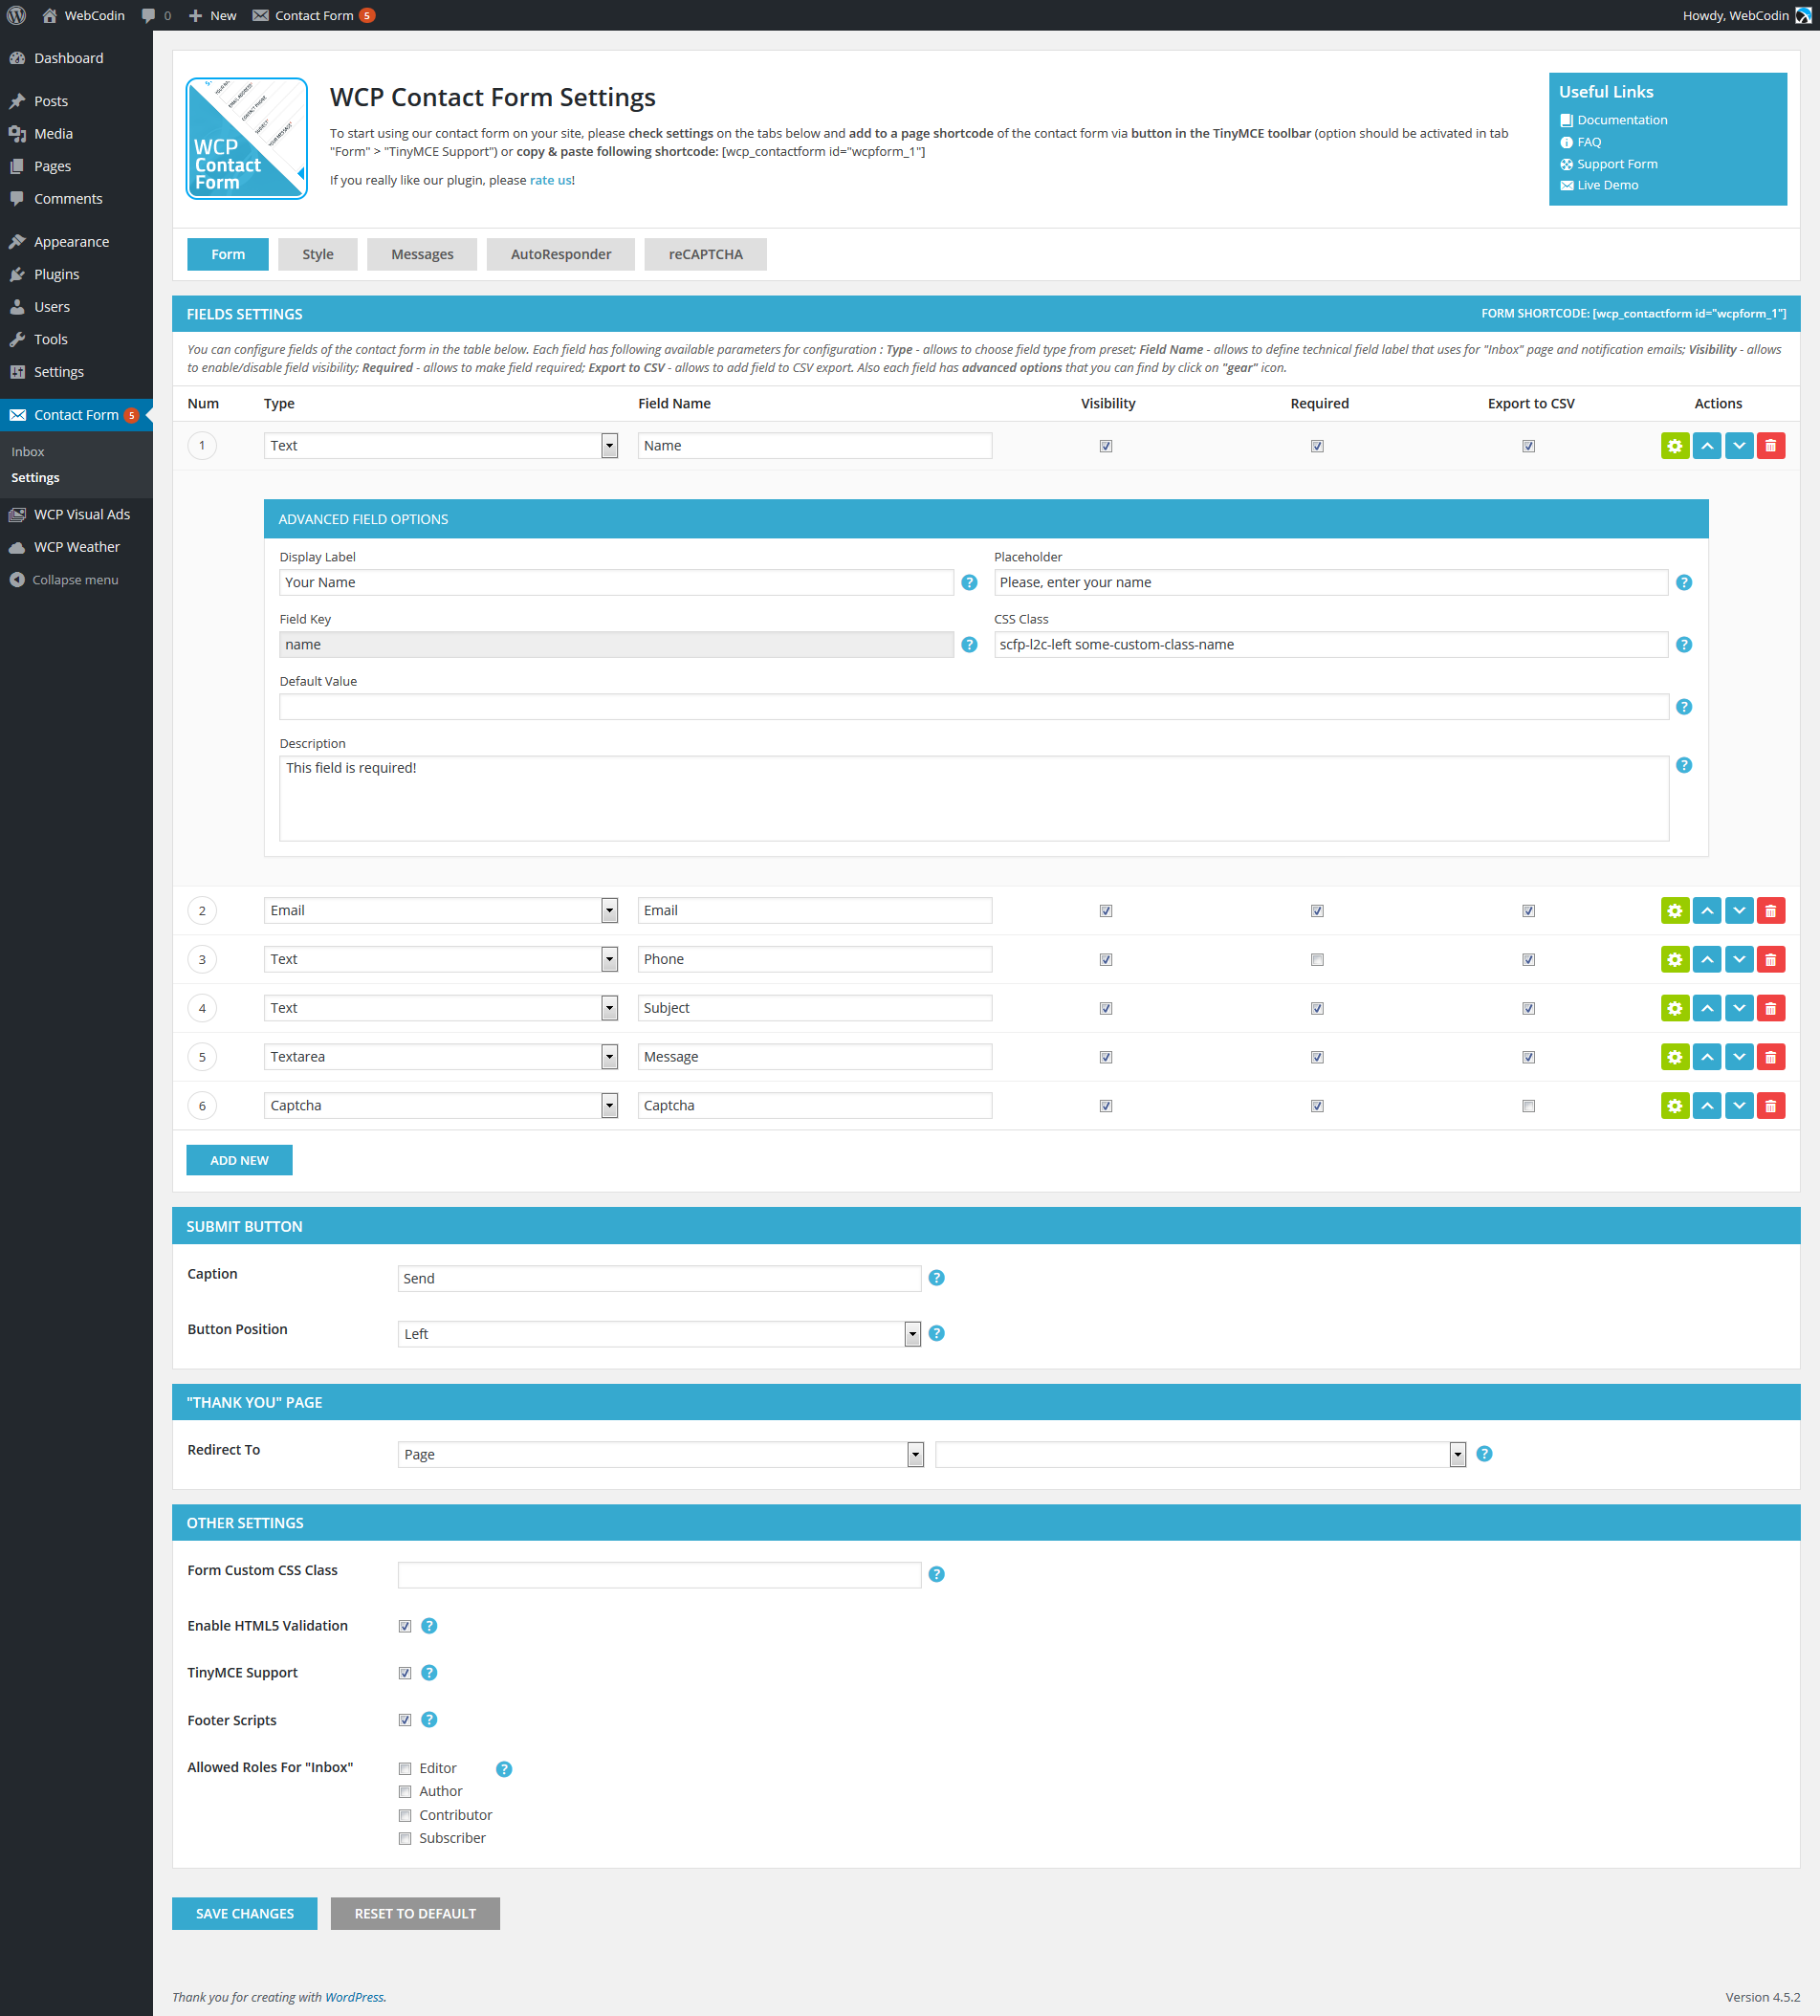Open the WordPress logo menu
This screenshot has width=1820, height=2016.
pyautogui.click(x=16, y=15)
